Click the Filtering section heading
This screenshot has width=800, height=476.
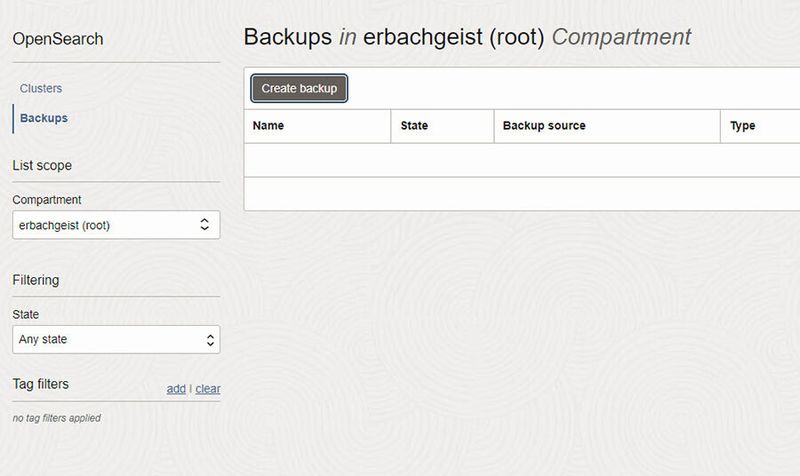point(36,280)
